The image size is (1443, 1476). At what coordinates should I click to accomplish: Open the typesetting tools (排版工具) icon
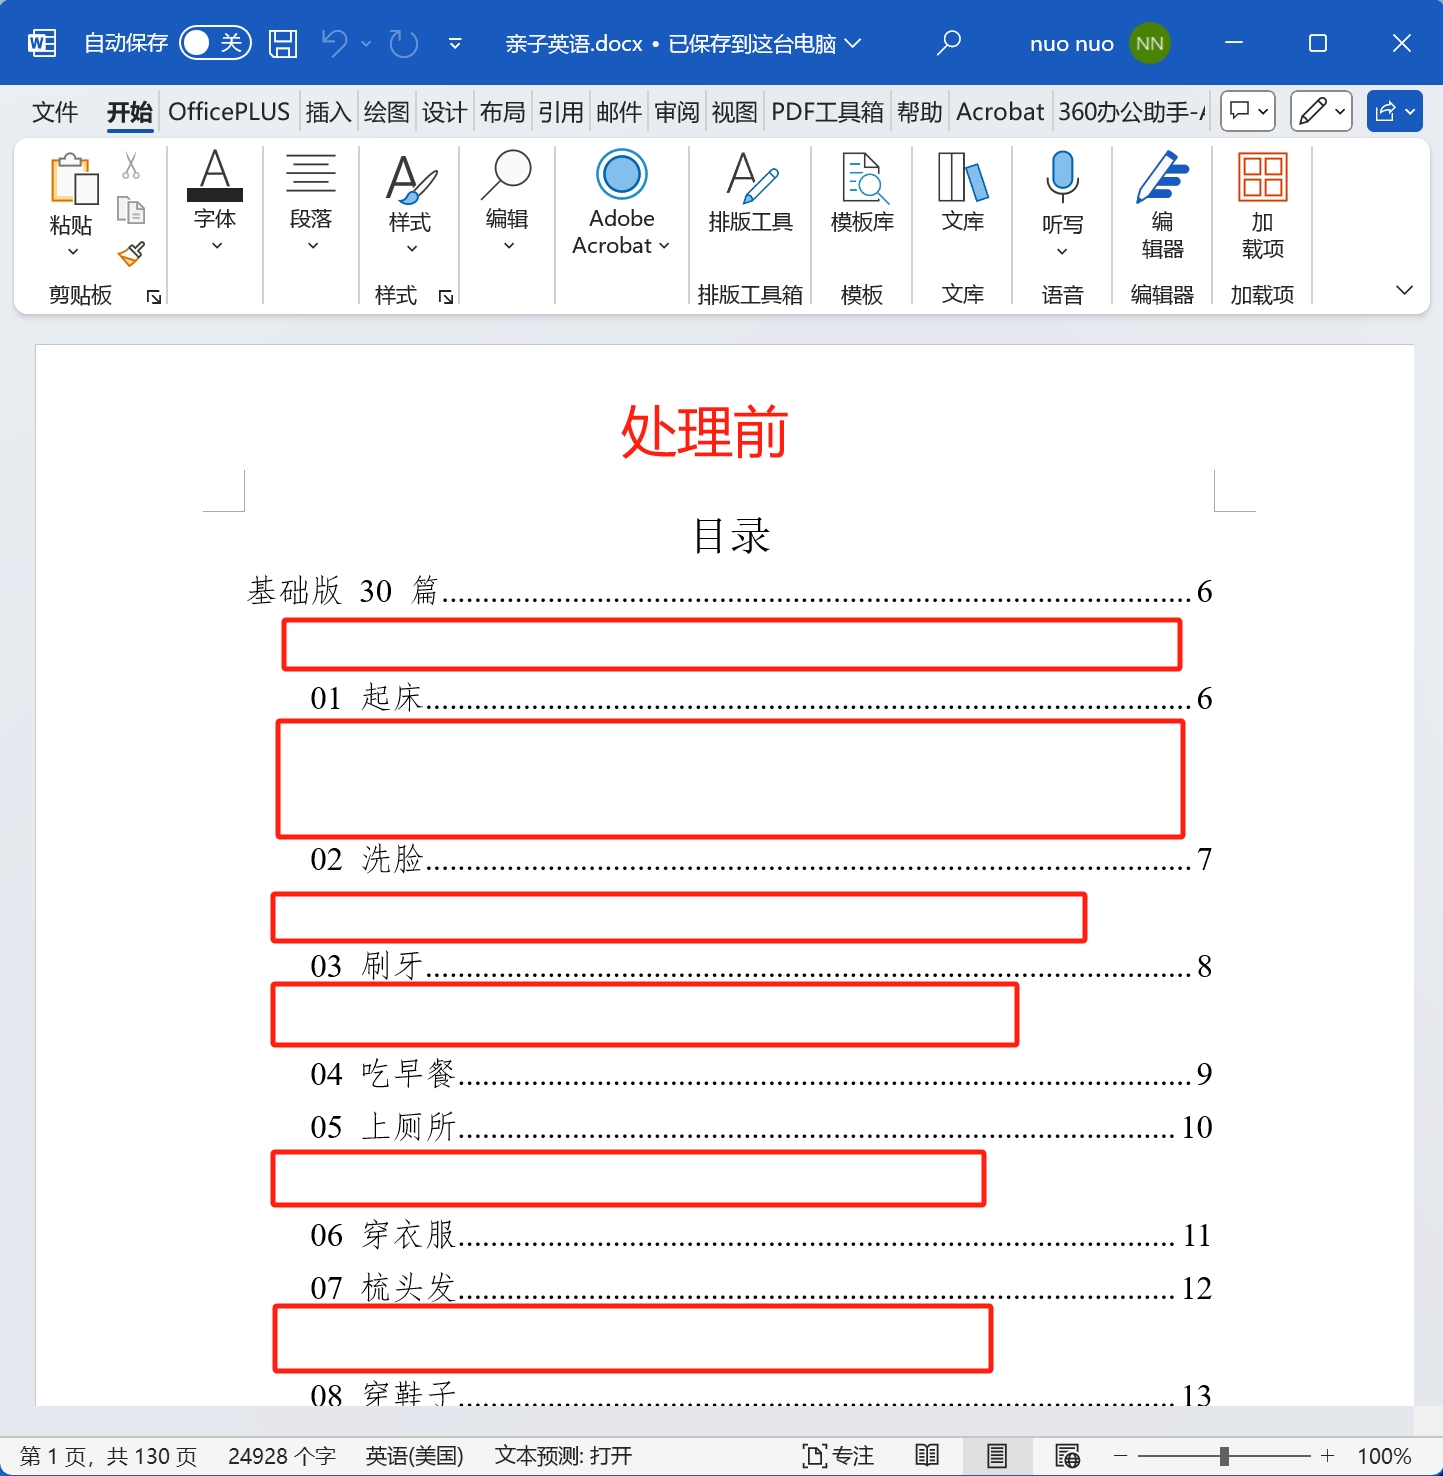point(751,177)
